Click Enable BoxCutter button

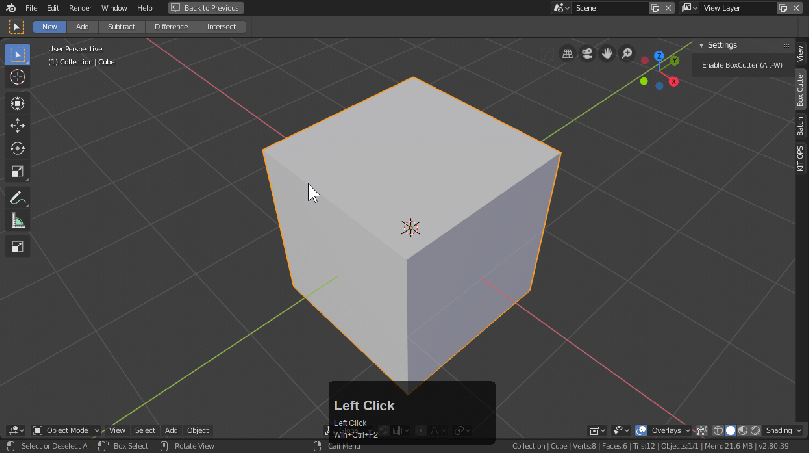pyautogui.click(x=741, y=65)
